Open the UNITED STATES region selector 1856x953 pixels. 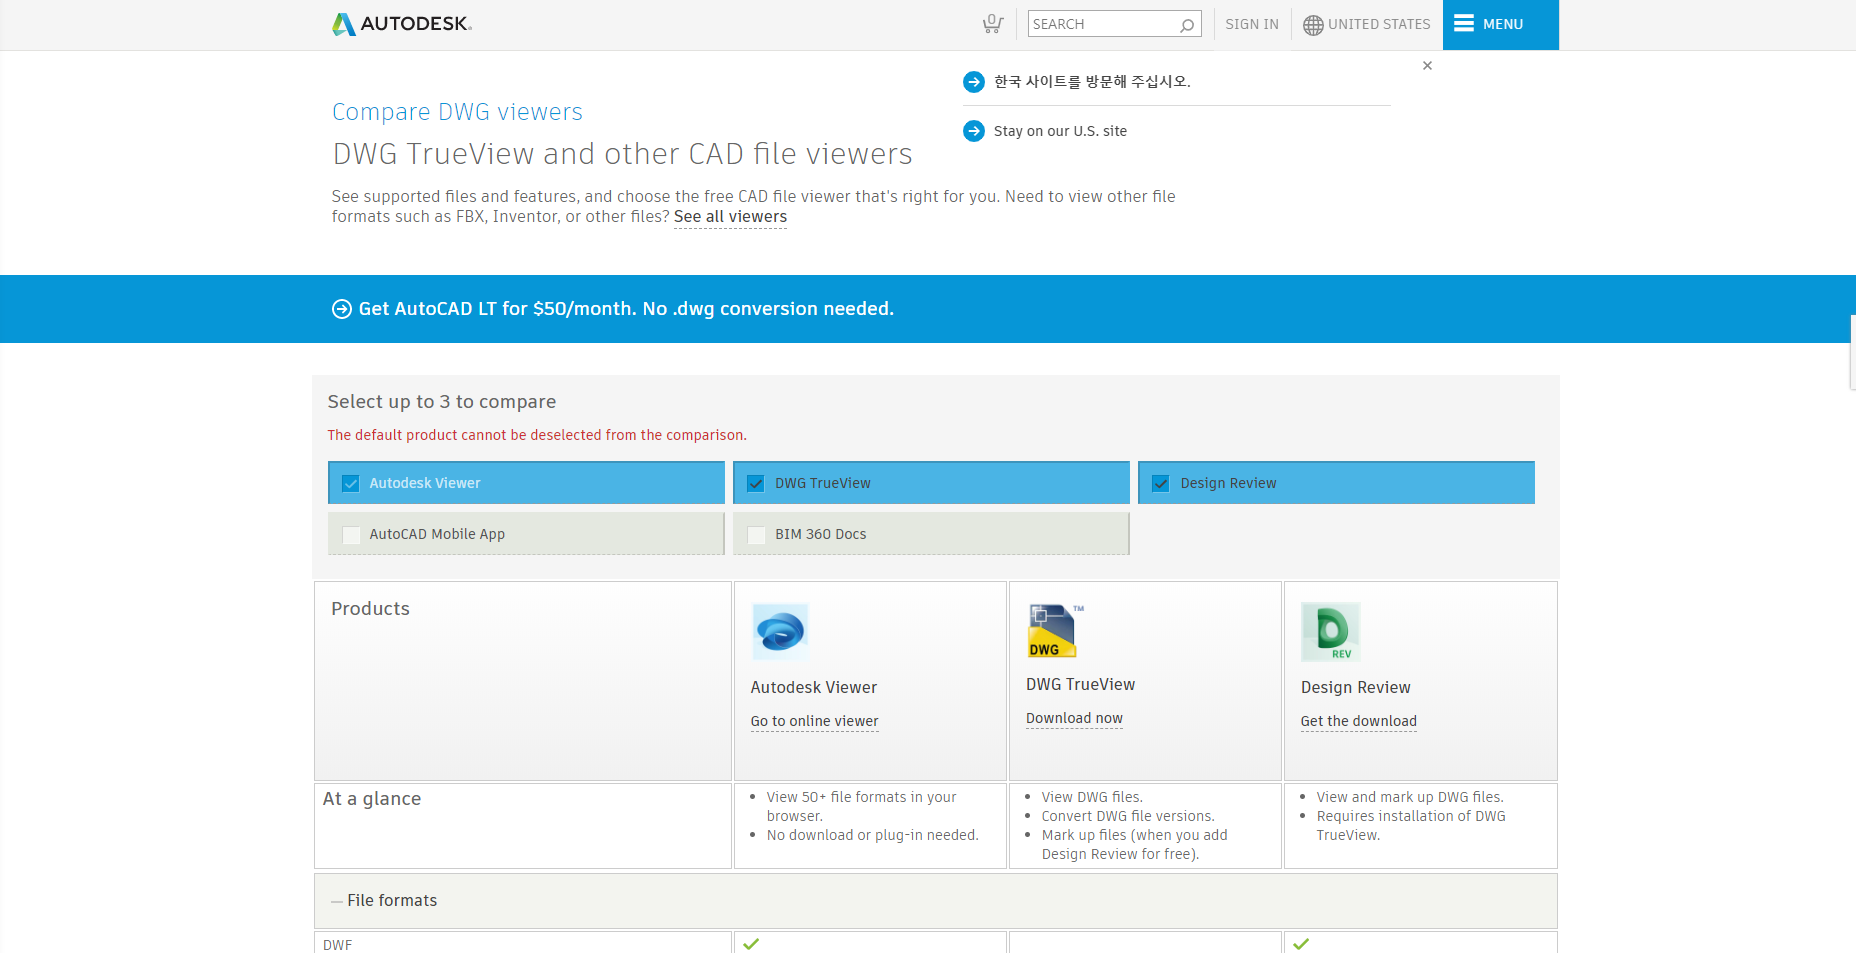pyautogui.click(x=1367, y=25)
